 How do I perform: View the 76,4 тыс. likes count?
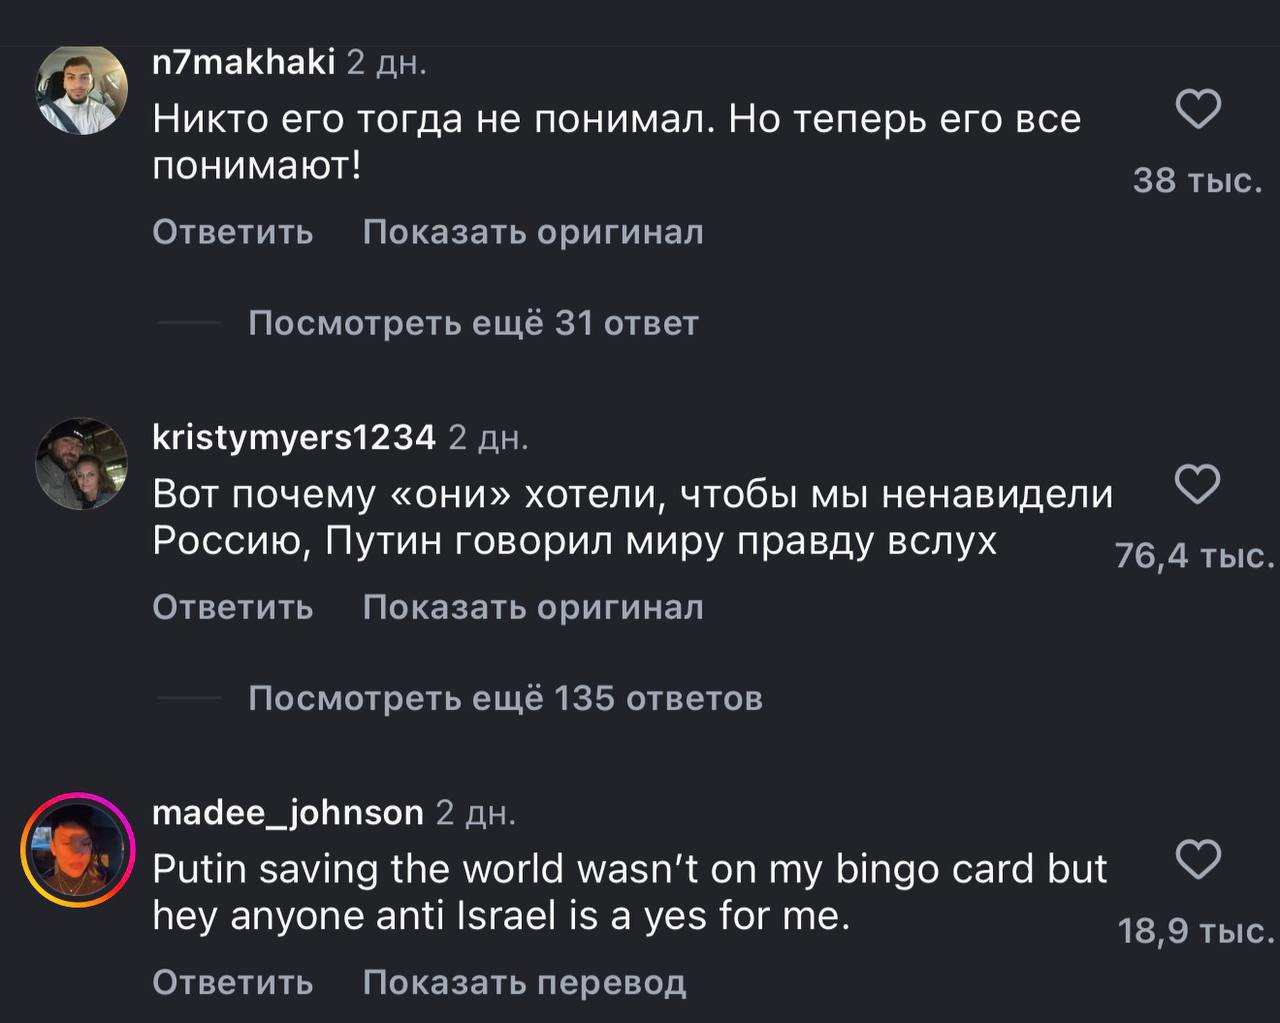coord(1194,555)
